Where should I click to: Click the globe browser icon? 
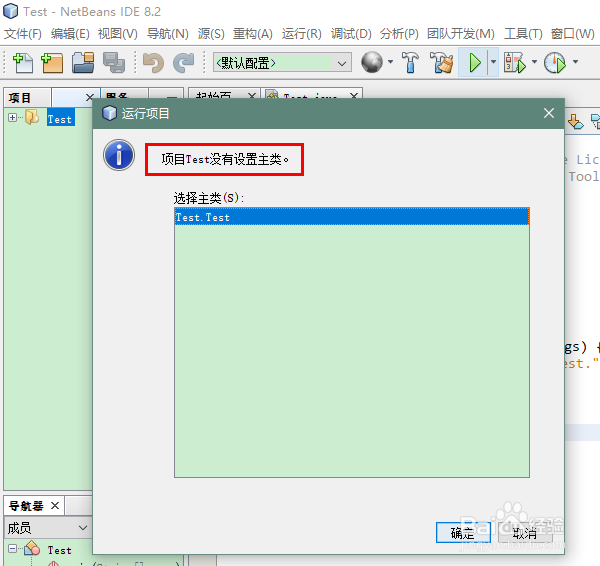pyautogui.click(x=372, y=62)
